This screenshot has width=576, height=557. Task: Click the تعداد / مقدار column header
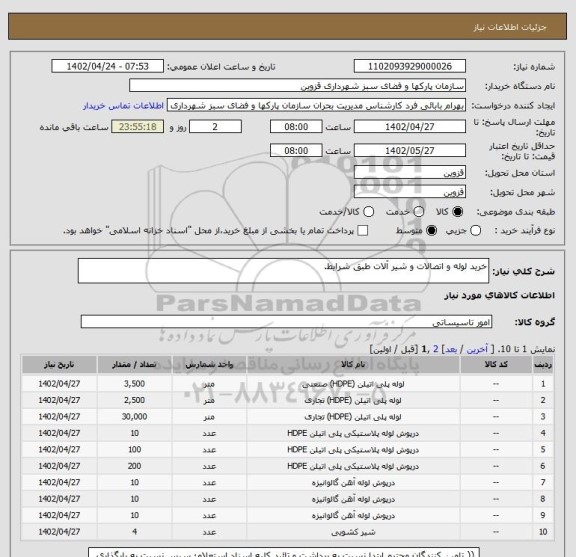(x=134, y=365)
